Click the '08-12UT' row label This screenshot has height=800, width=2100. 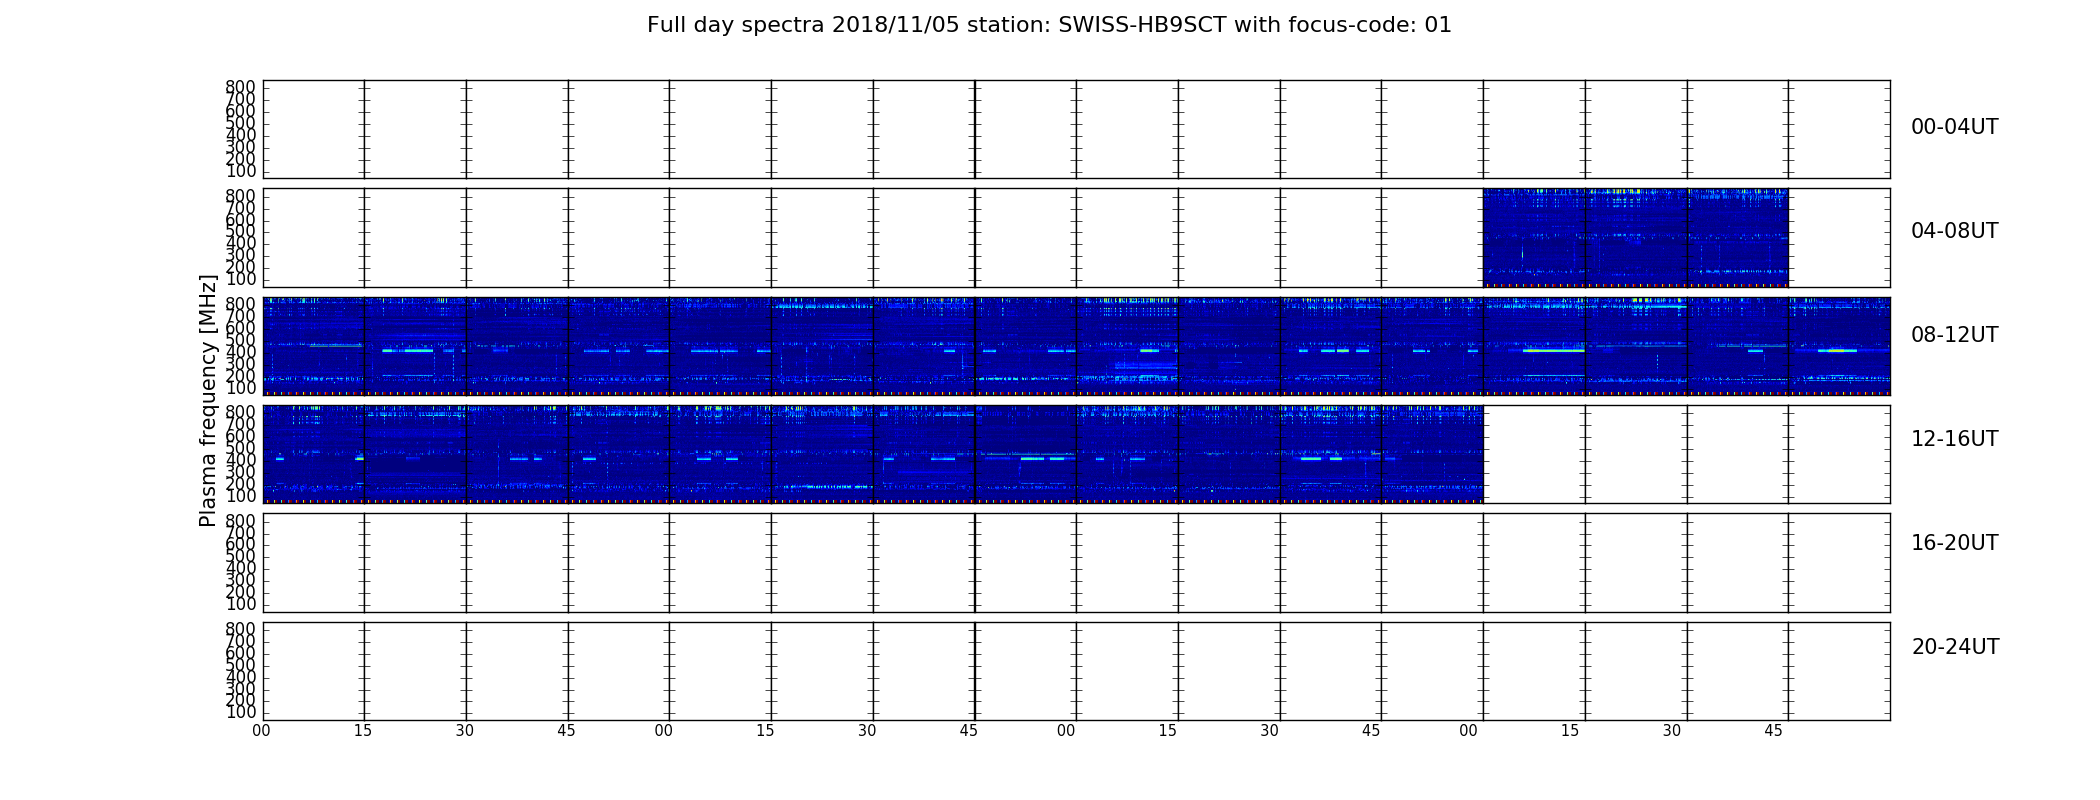point(1955,335)
